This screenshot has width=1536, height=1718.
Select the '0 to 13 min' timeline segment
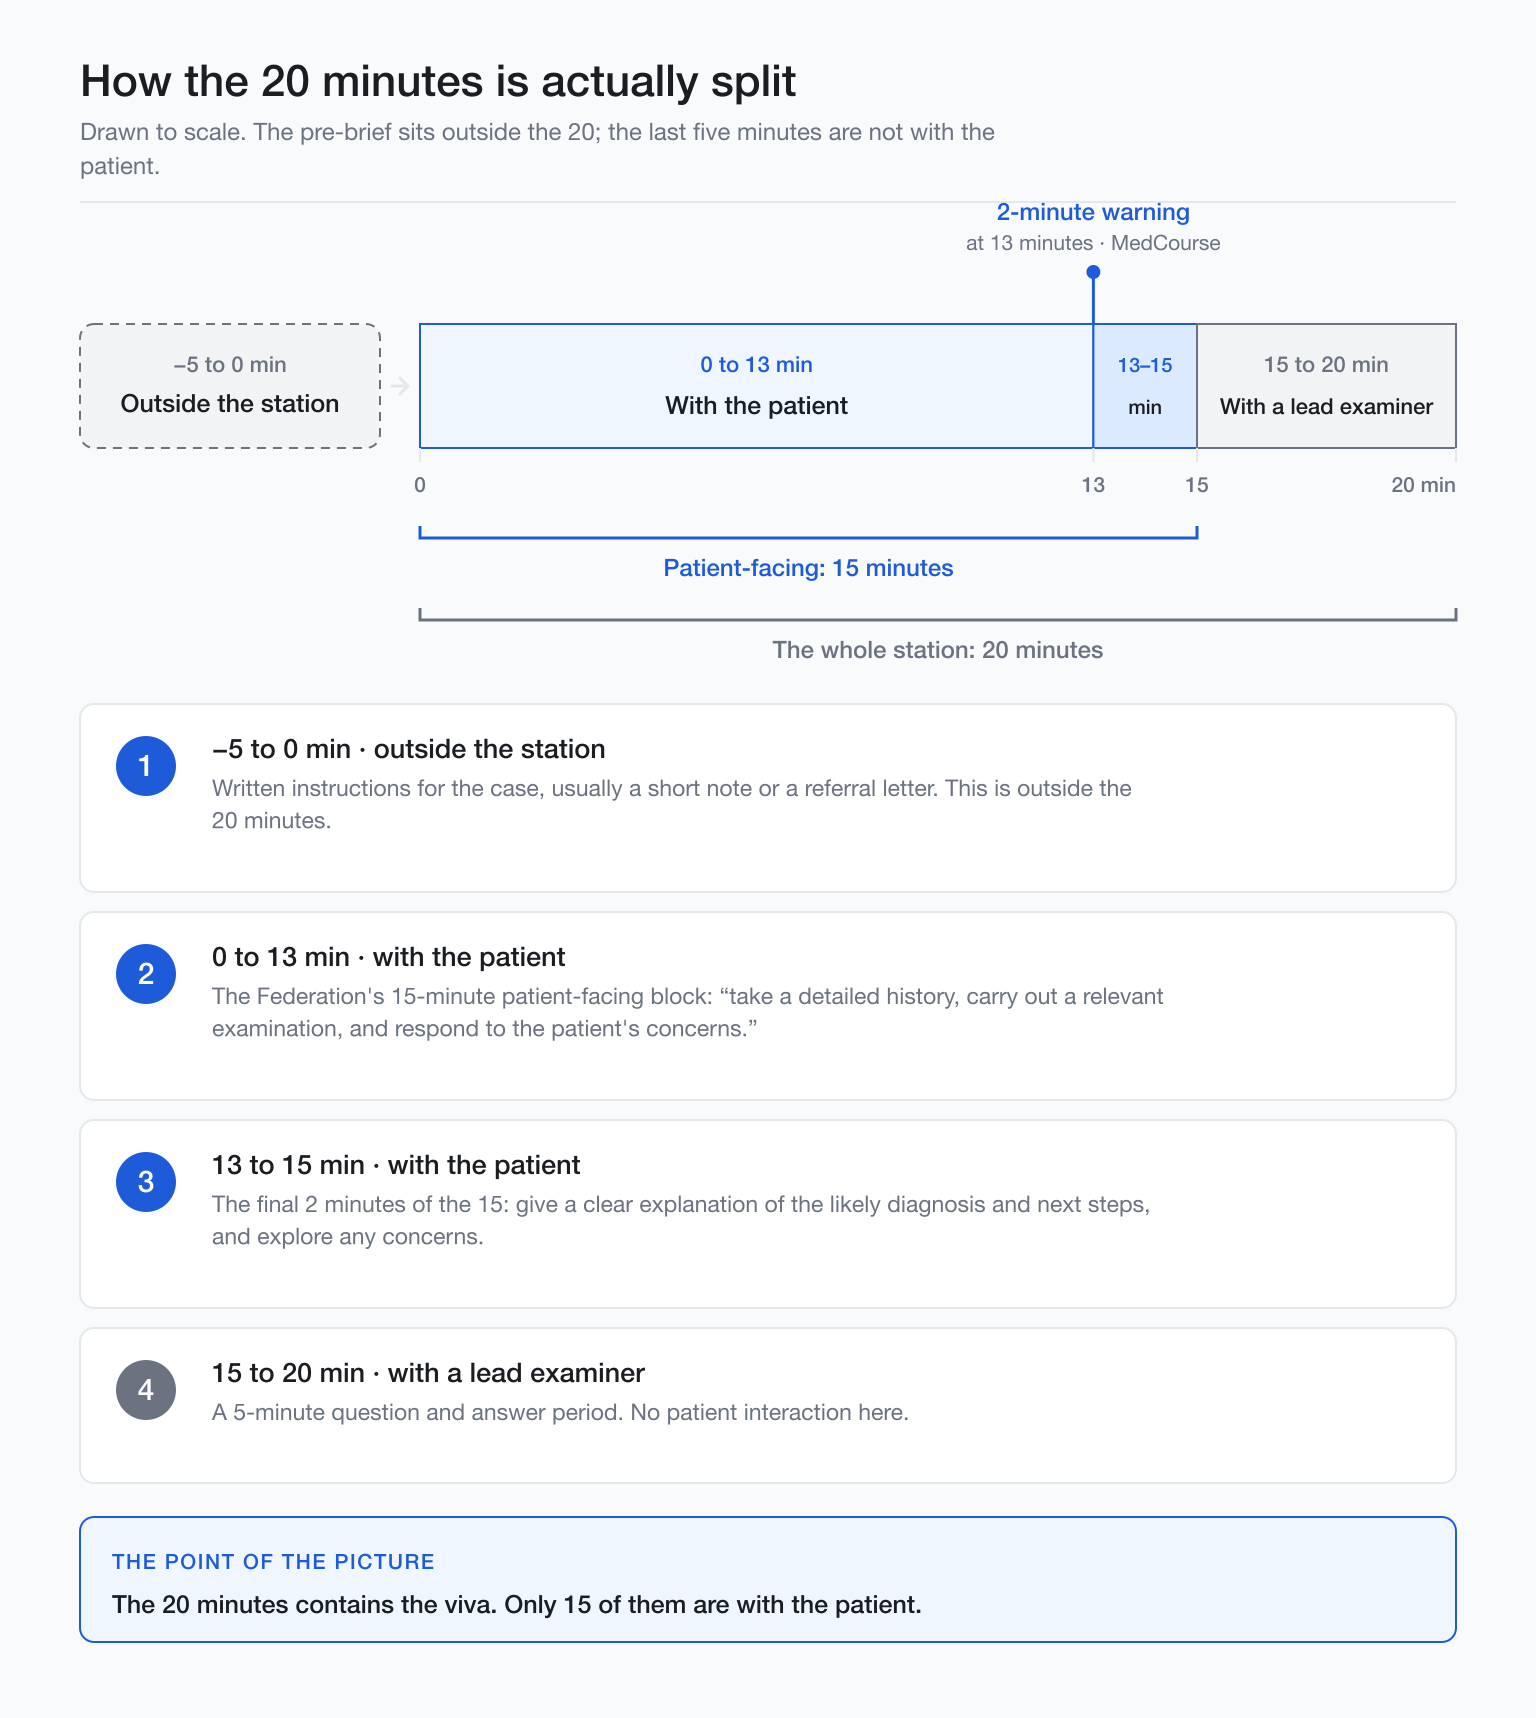click(756, 386)
